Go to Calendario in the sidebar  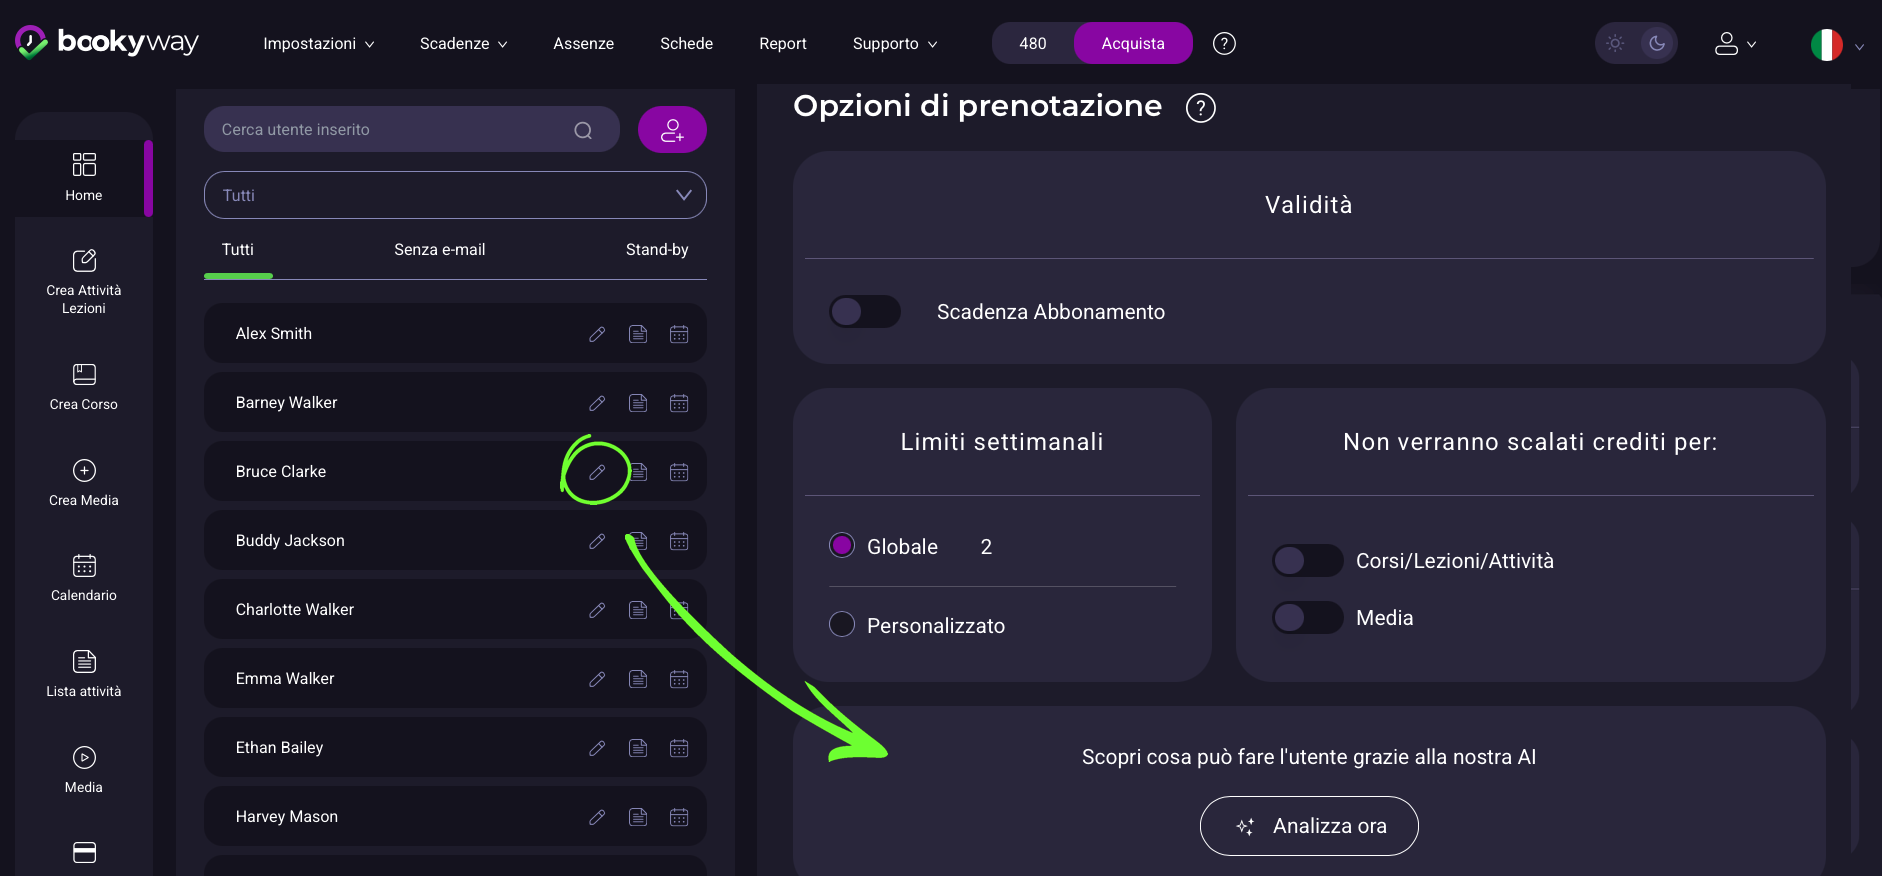pos(84,578)
